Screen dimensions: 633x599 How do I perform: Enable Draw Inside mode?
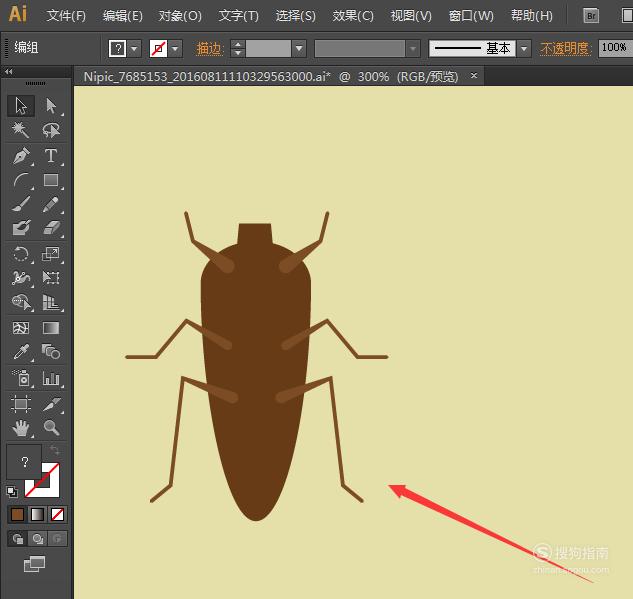[x=57, y=538]
